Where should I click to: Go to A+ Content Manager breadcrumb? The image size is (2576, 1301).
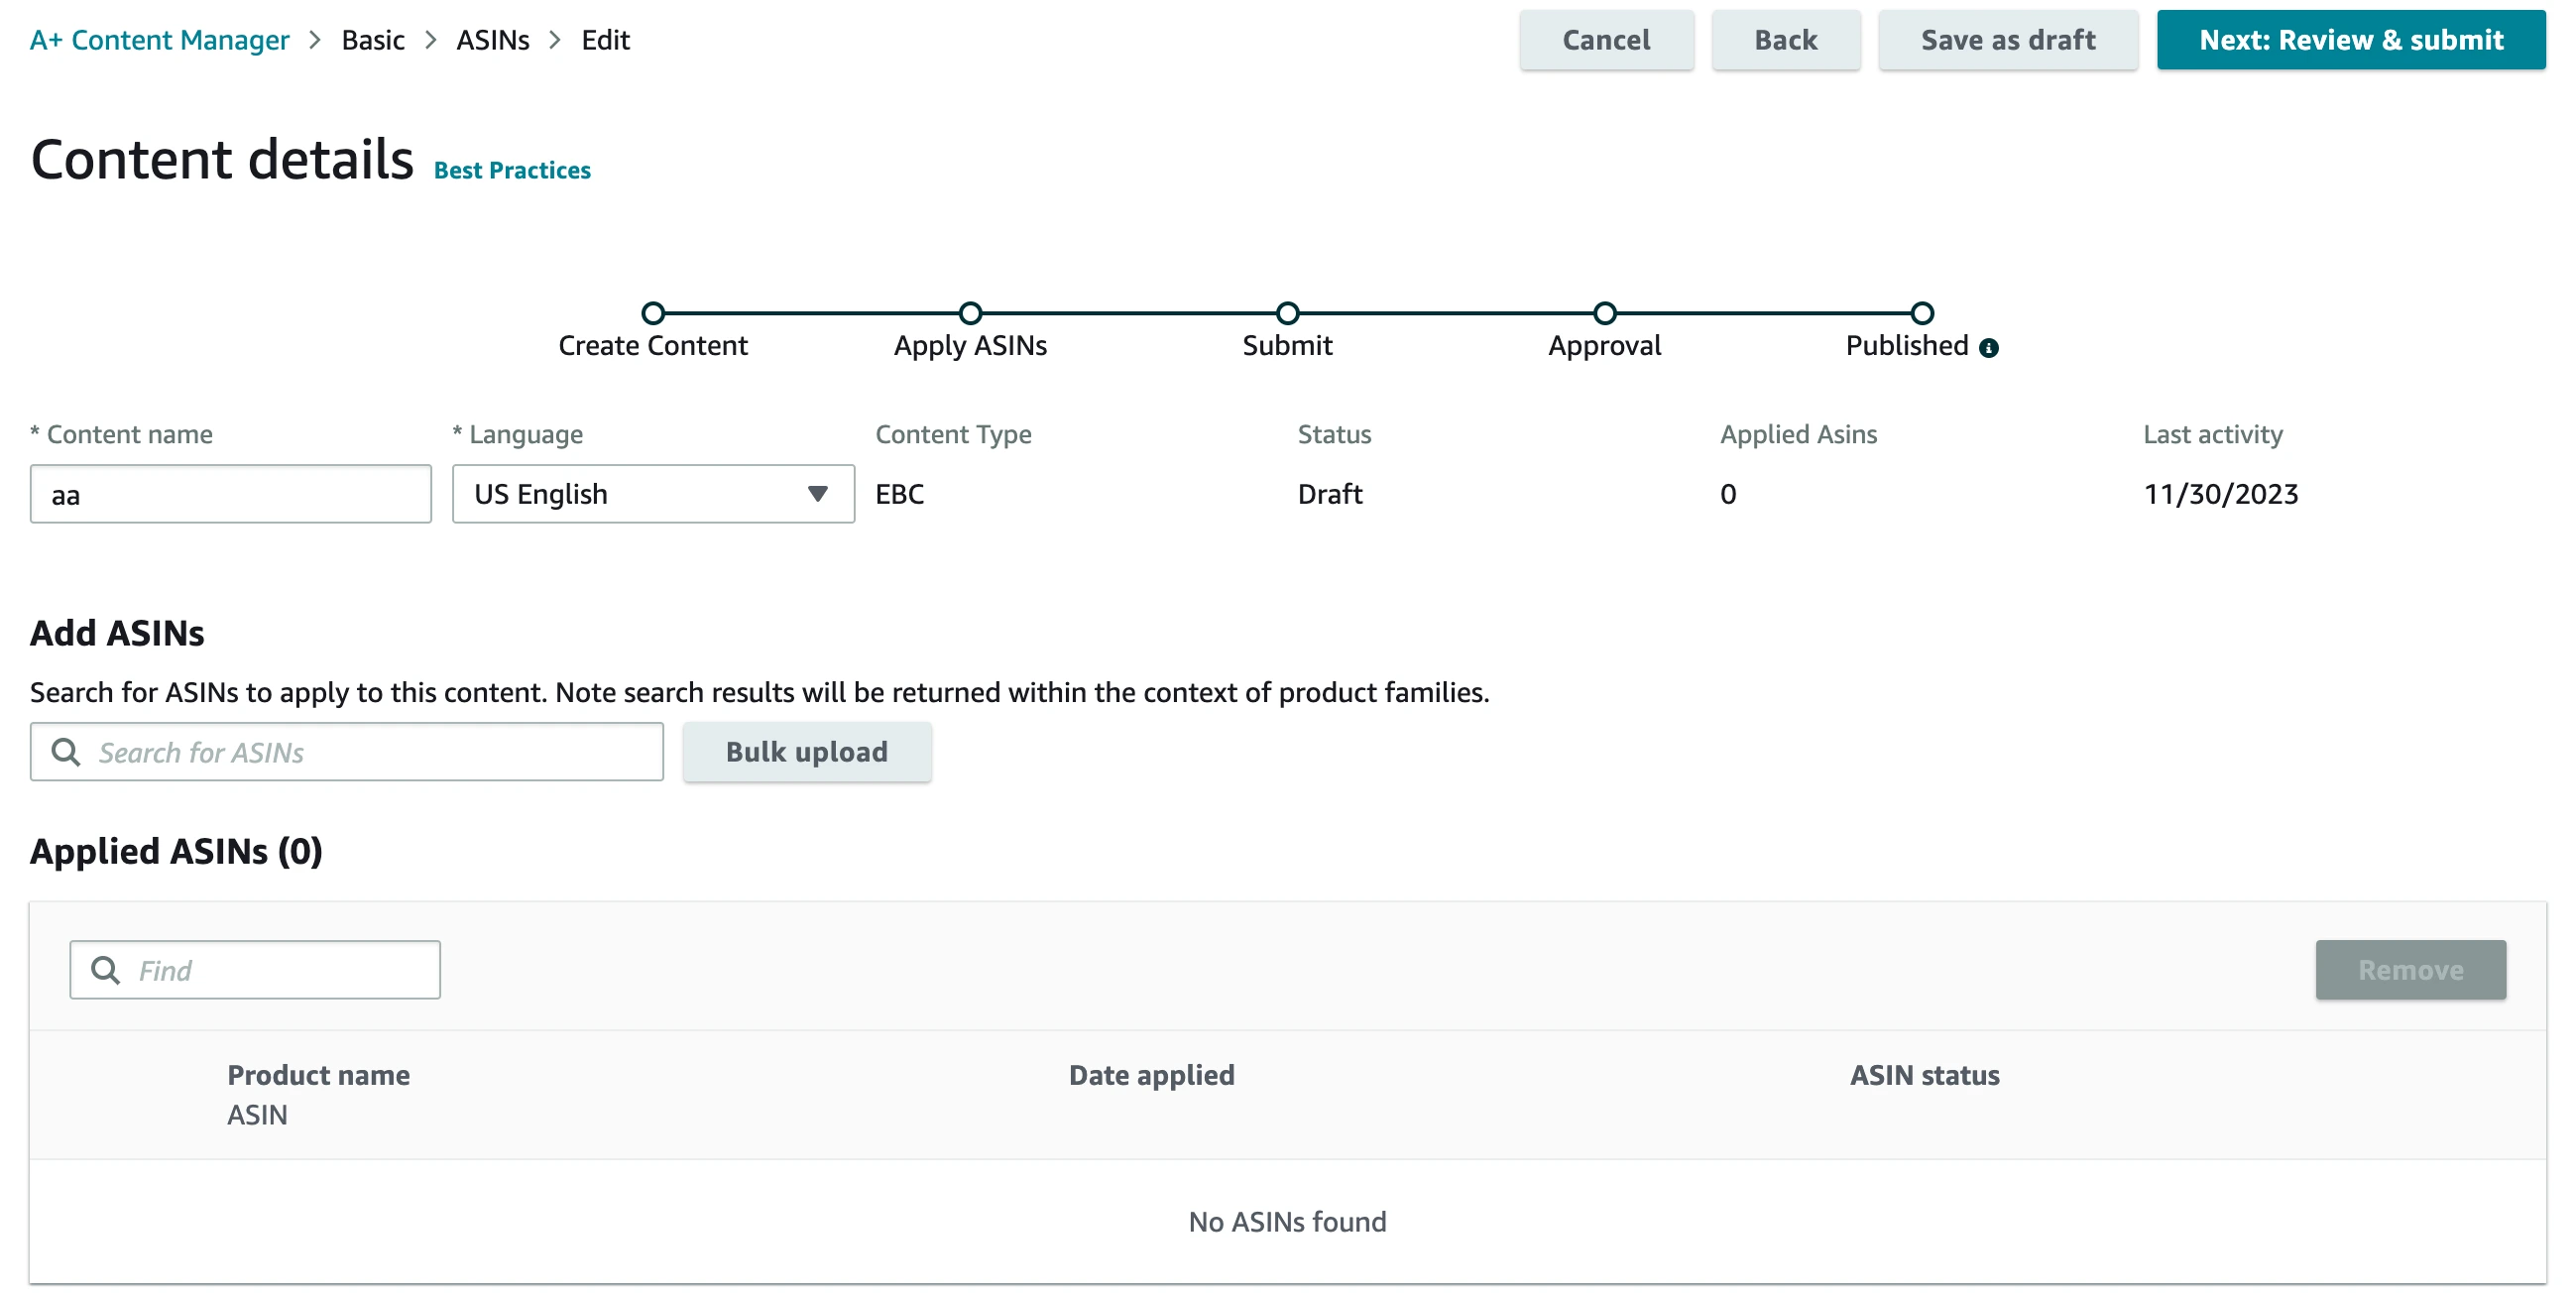[x=160, y=40]
